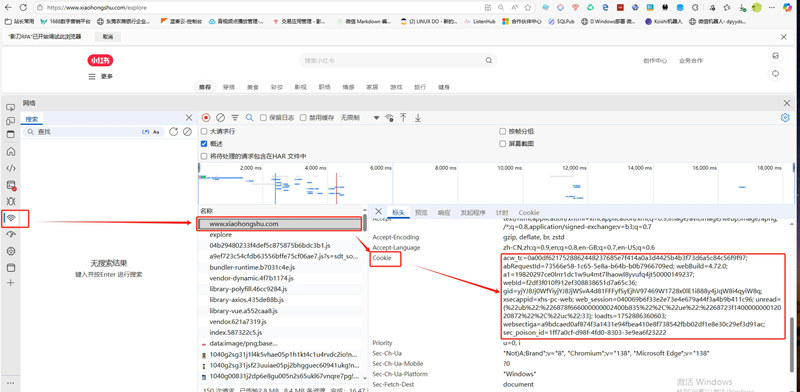
Task: Open the Console tool with red error badge
Action: click(11, 185)
